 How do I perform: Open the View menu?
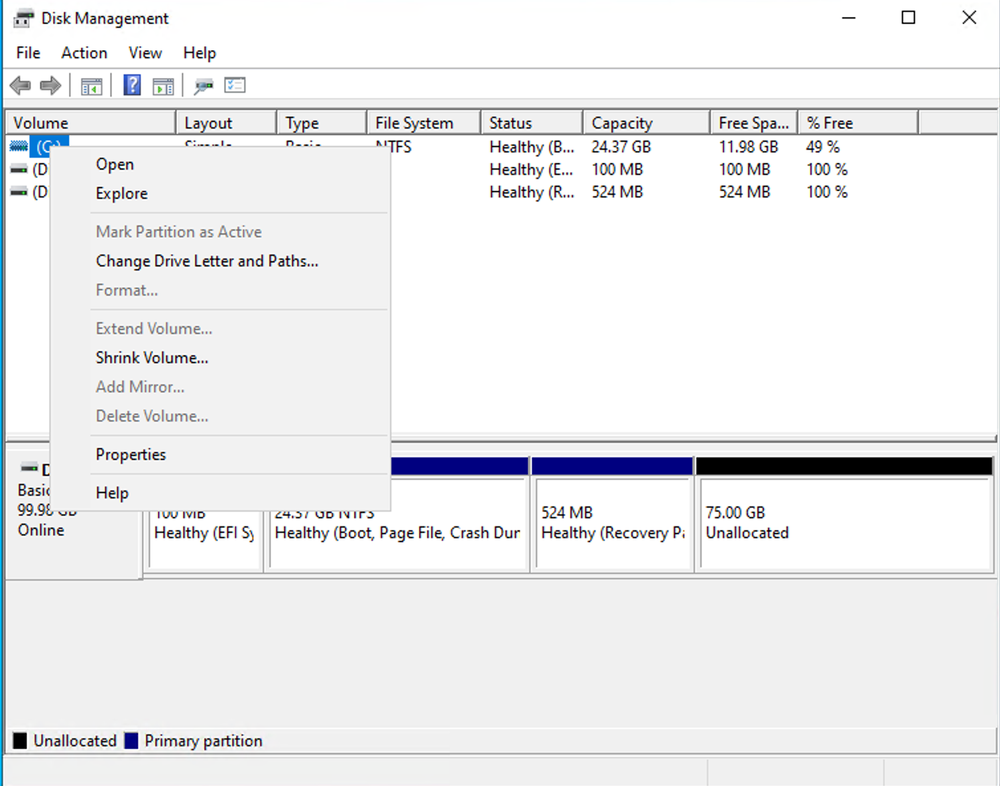145,53
